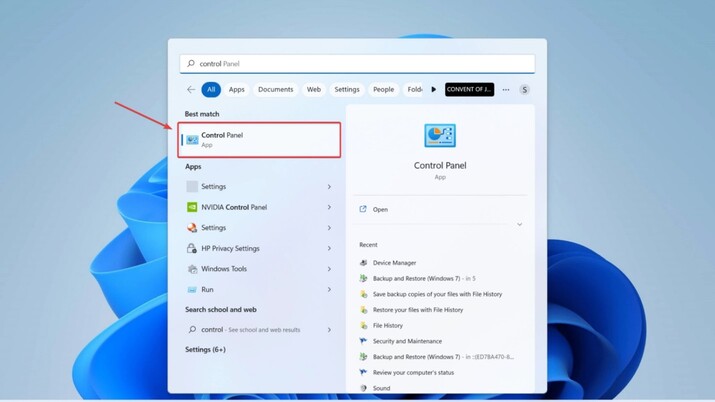Click the Windows Tools gear icon
This screenshot has height=402, width=715.
(x=192, y=269)
